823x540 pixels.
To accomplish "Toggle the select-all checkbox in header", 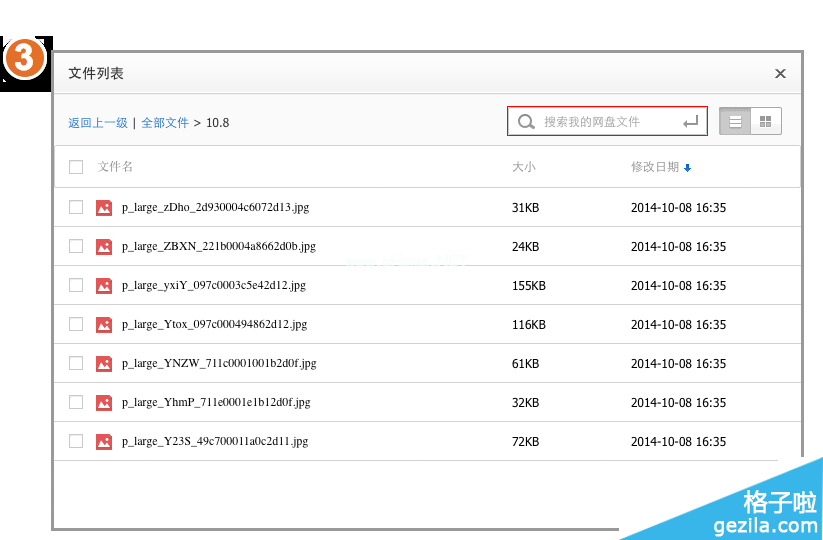I will [x=76, y=167].
